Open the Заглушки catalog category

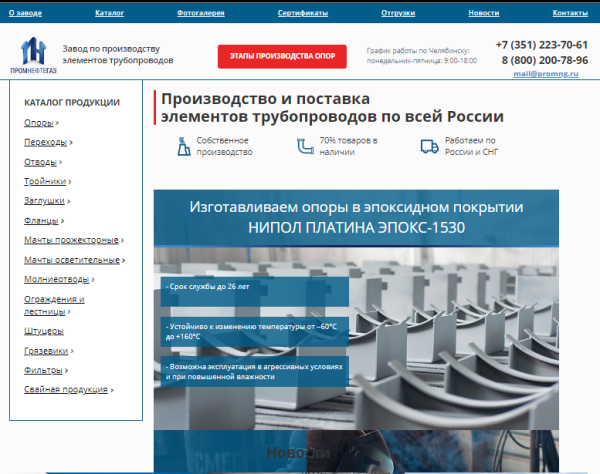coord(44,201)
